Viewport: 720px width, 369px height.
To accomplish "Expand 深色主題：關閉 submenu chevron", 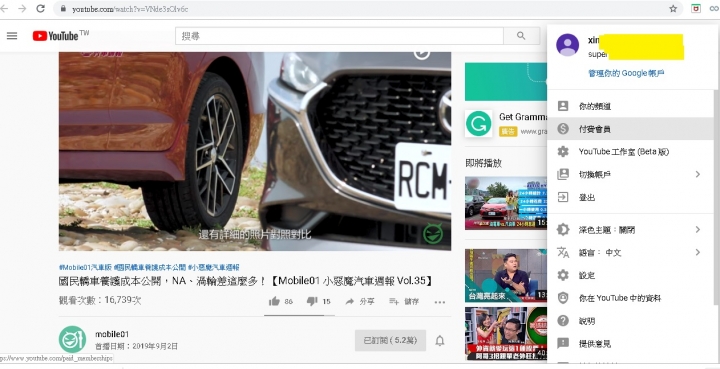I will coord(698,229).
